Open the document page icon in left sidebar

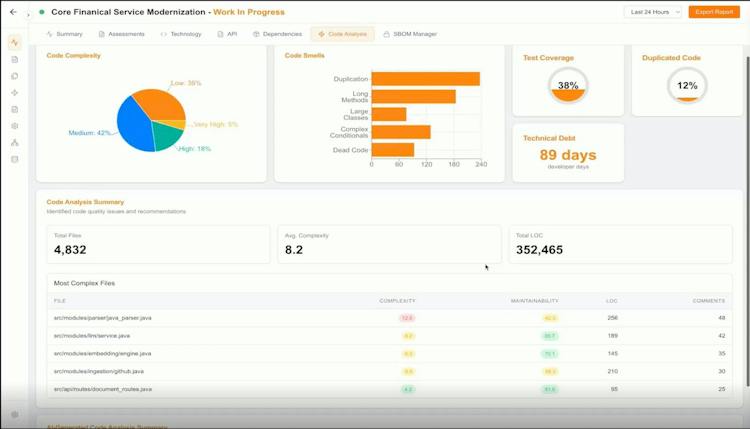tap(15, 59)
